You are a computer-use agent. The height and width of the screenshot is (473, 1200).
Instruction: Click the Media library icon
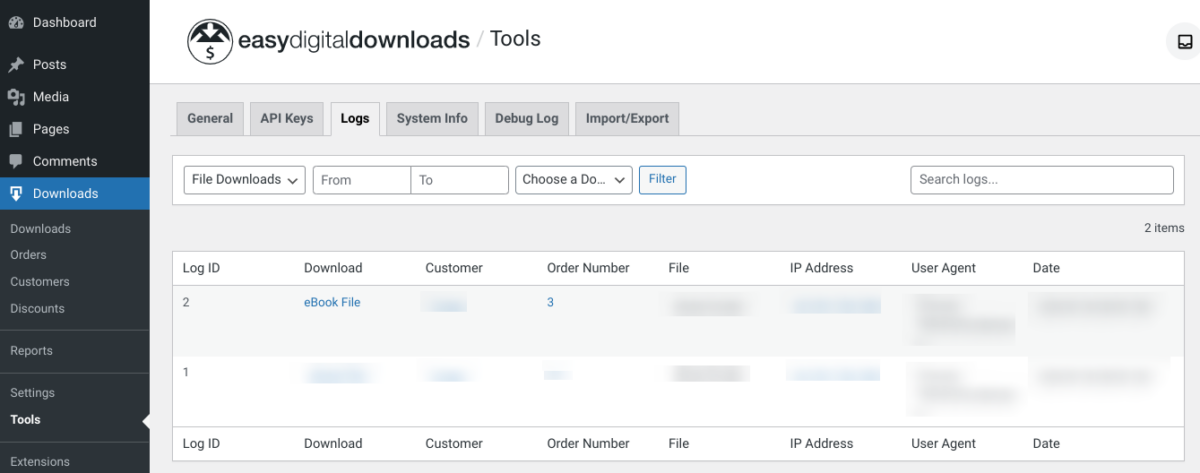tap(16, 97)
